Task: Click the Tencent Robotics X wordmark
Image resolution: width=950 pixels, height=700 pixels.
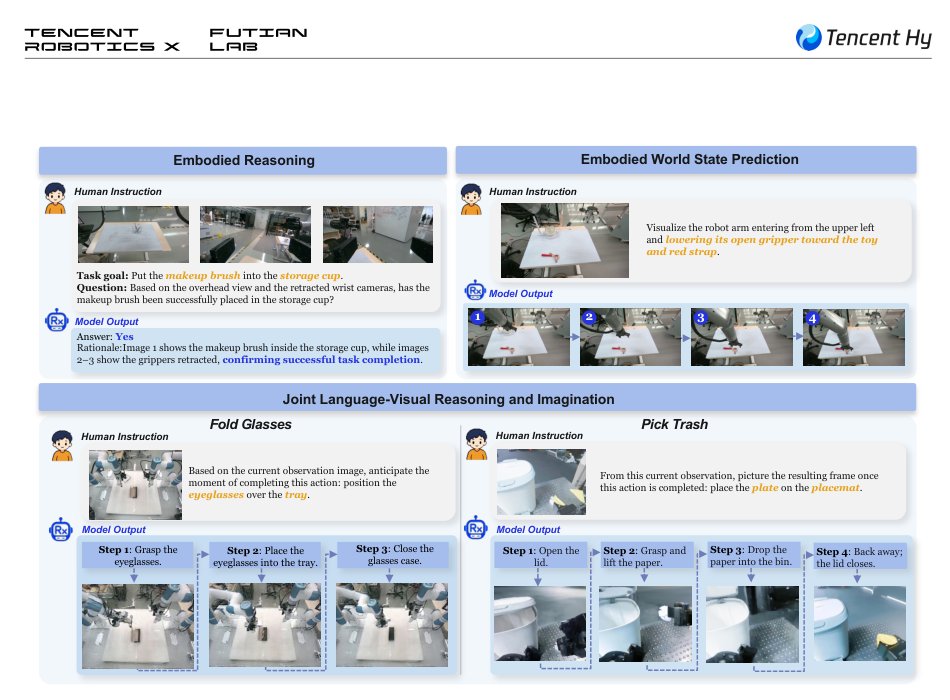Action: pyautogui.click(x=102, y=39)
